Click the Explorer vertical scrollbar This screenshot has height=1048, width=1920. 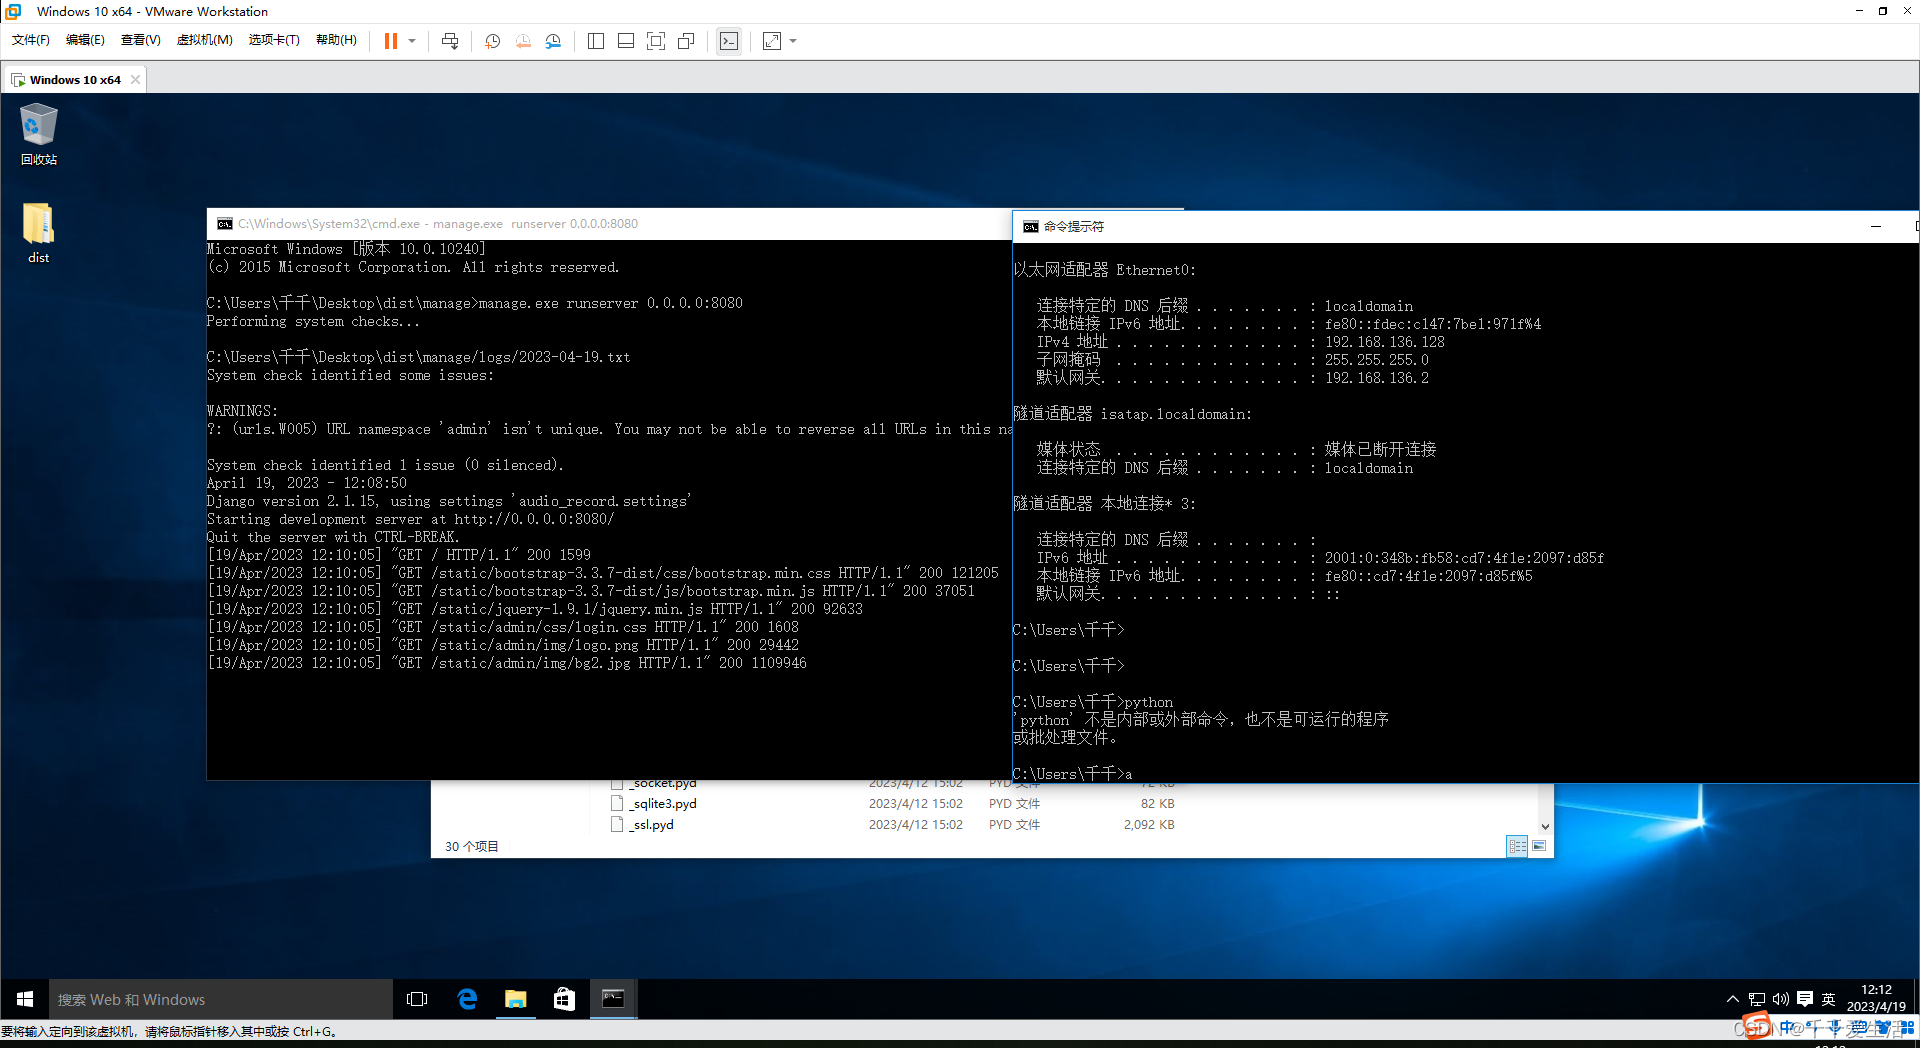point(1545,800)
